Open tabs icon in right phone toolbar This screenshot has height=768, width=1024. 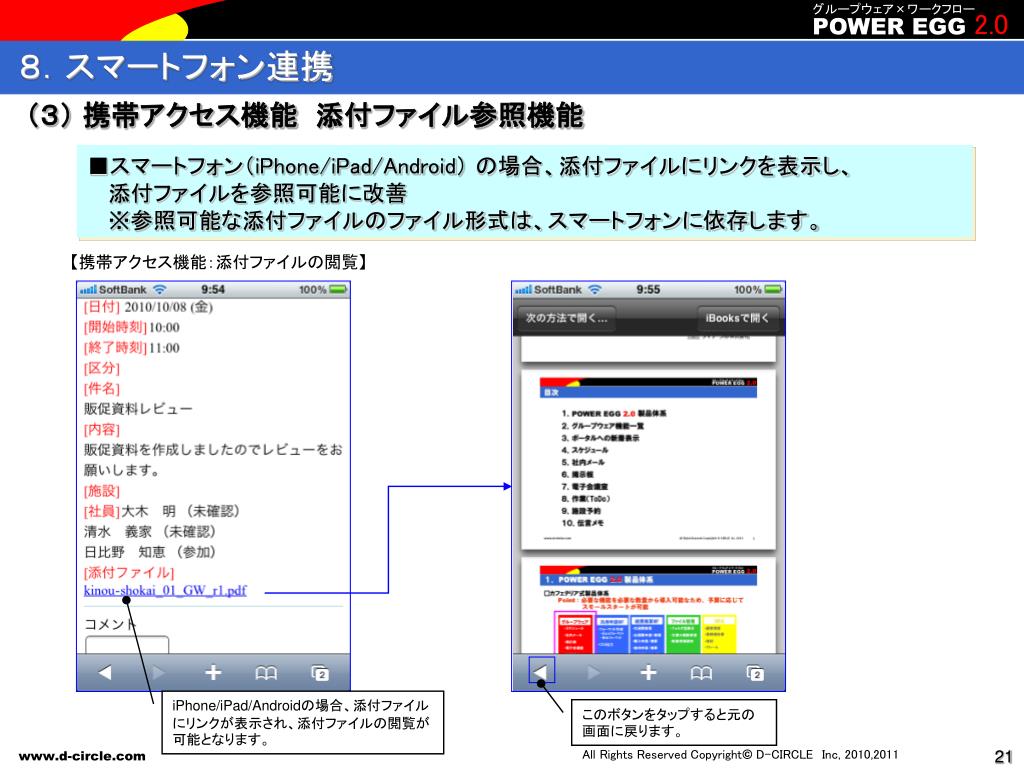pyautogui.click(x=755, y=673)
